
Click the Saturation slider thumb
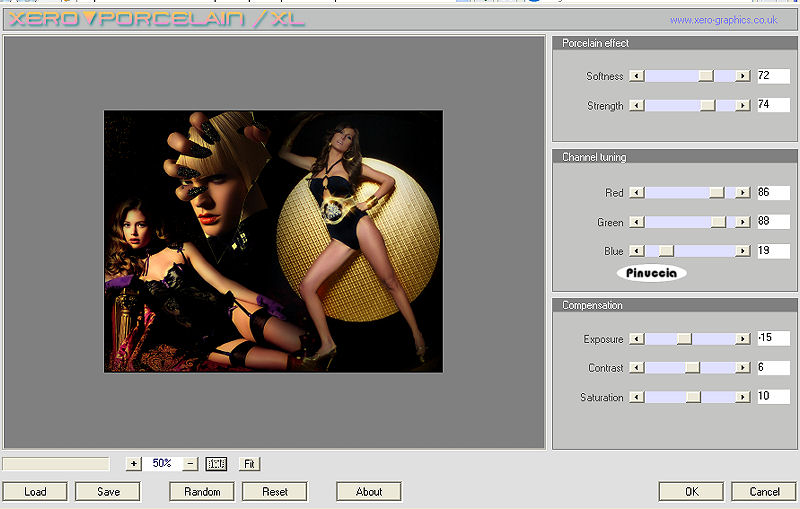coord(693,397)
